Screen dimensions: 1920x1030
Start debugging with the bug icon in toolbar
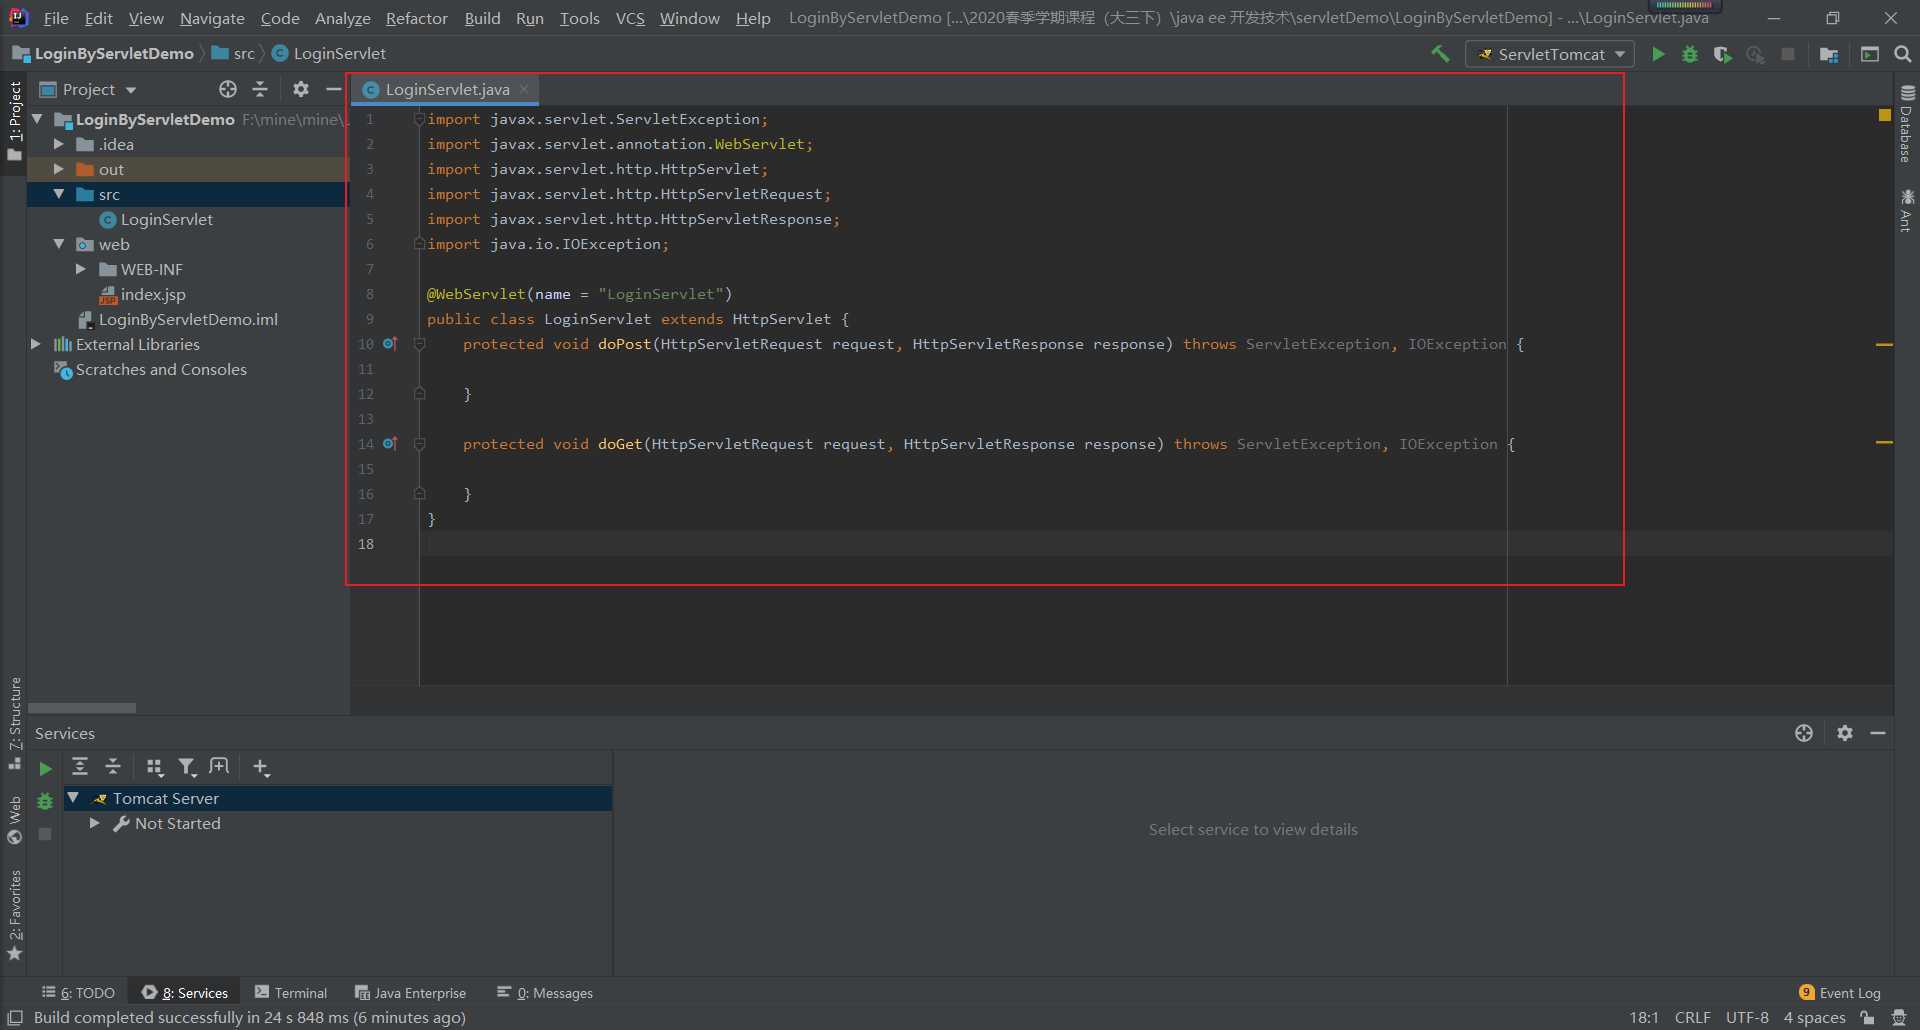(x=1690, y=54)
